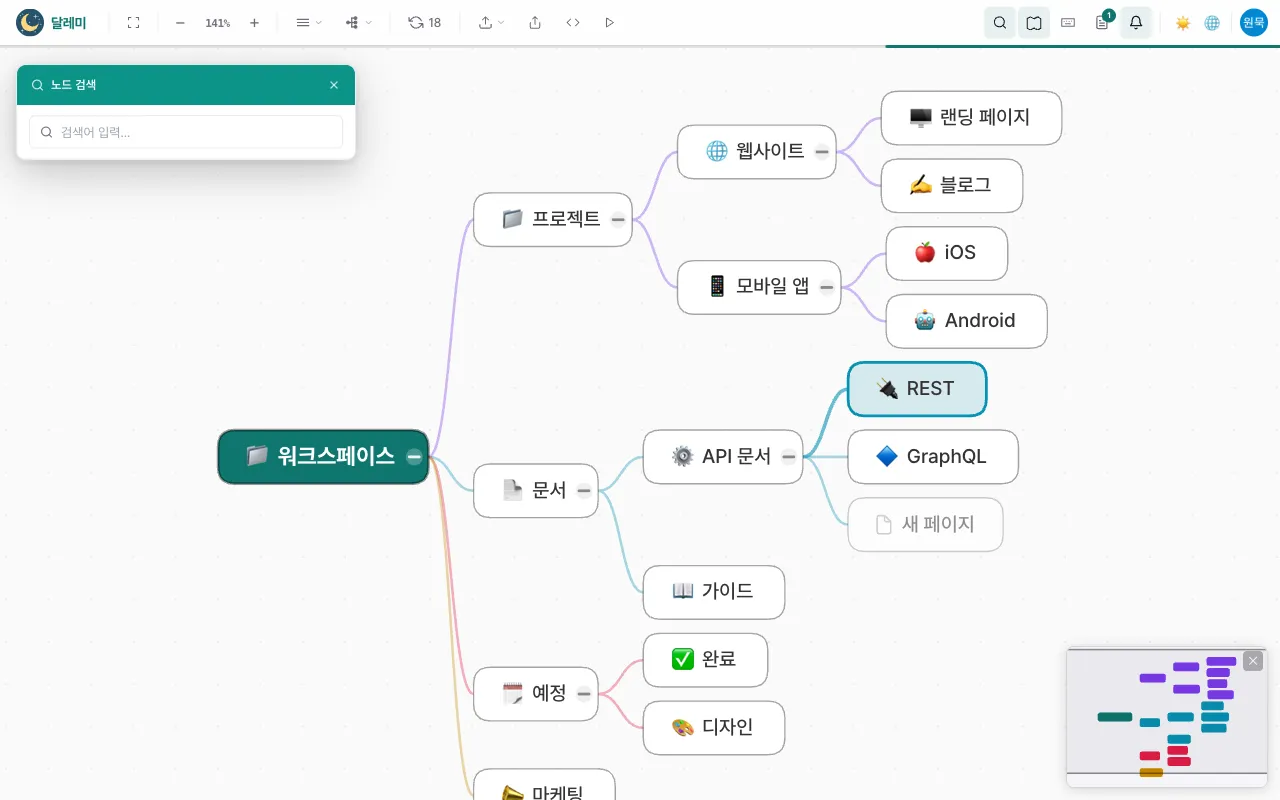
Task: Open the hamburger lines dropdown in toolbar
Action: pos(309,22)
